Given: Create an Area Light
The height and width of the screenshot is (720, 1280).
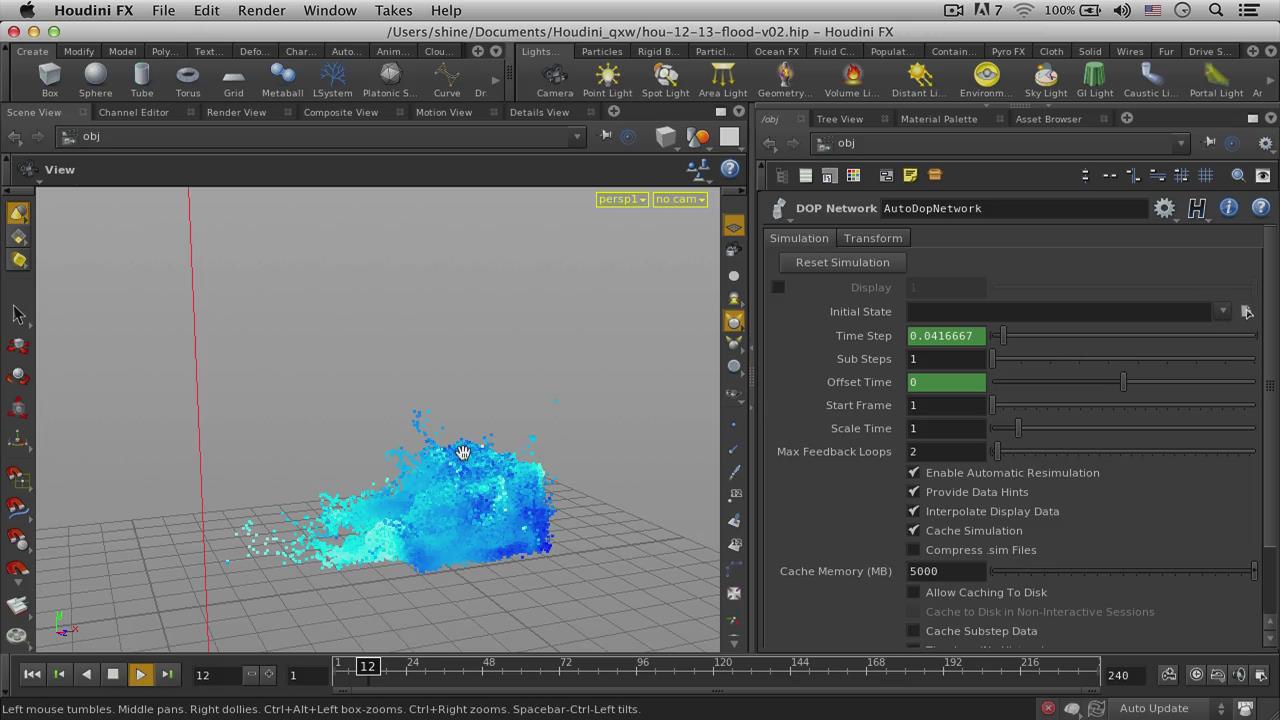Looking at the screenshot, I should (x=722, y=79).
